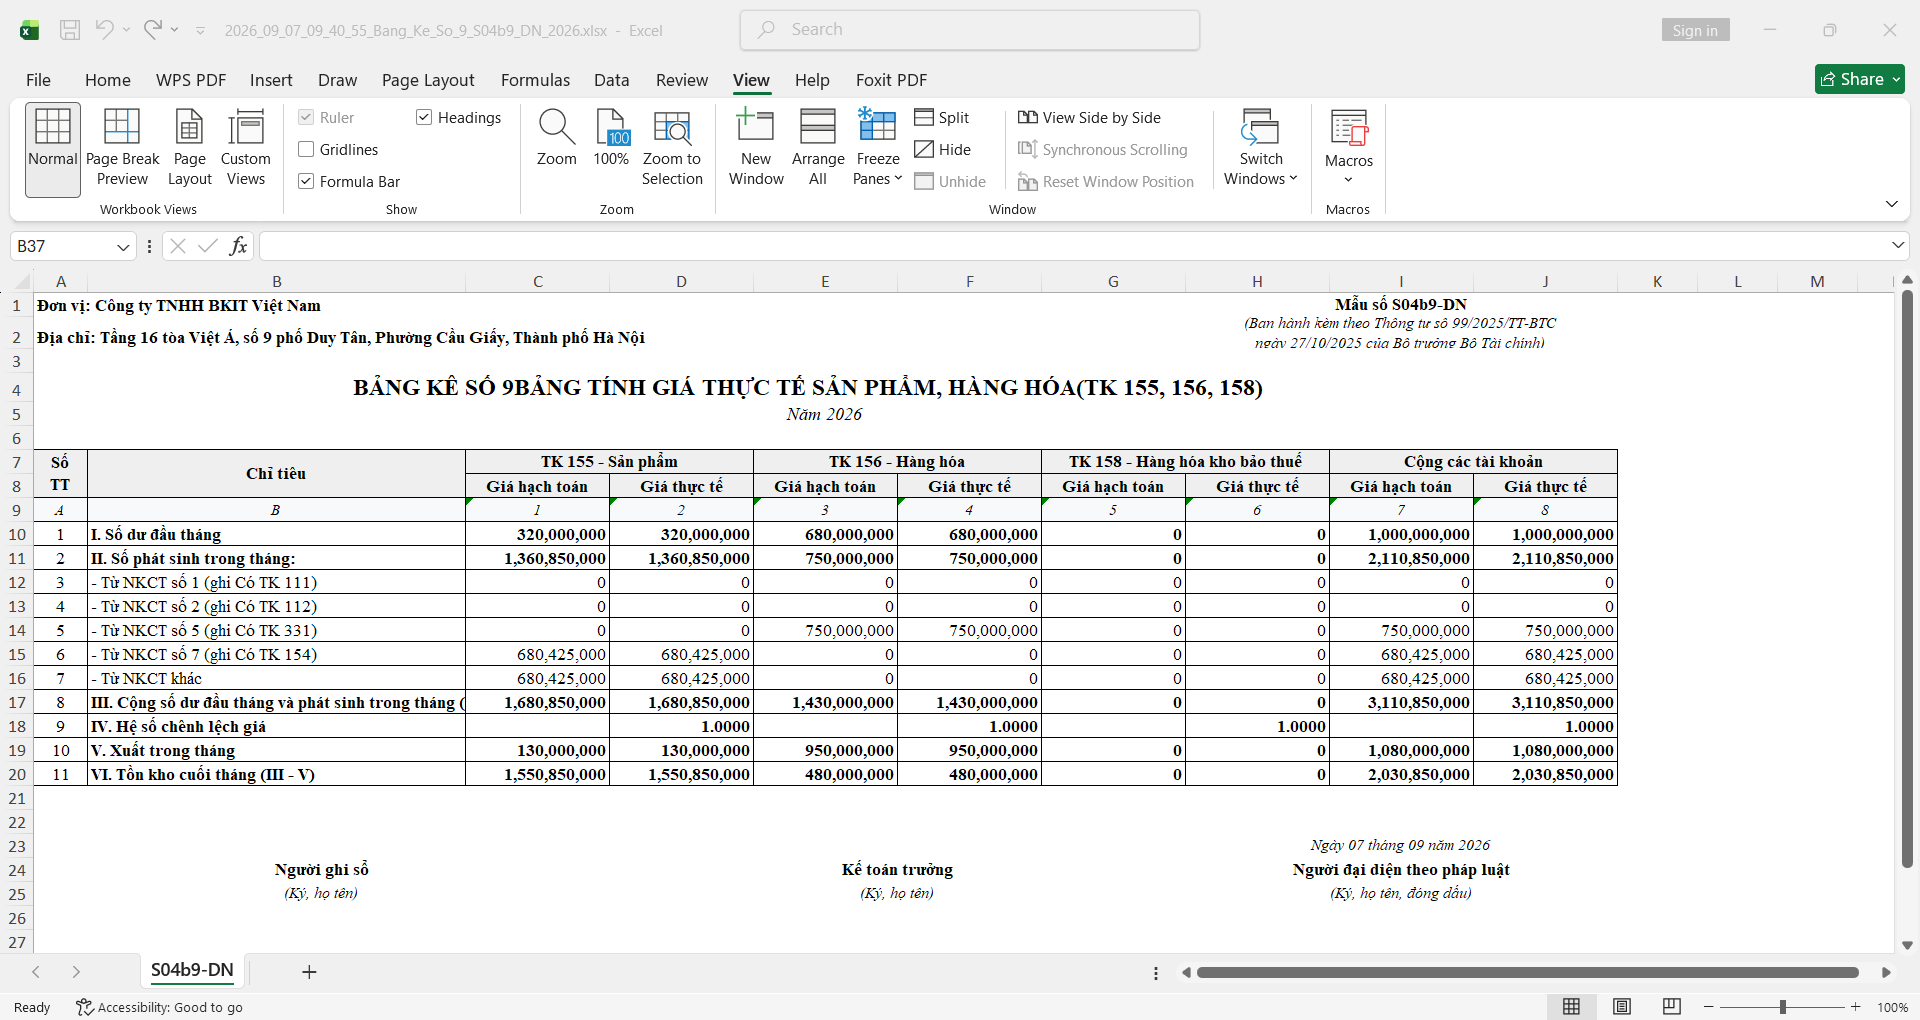Open a New Window
Image resolution: width=1920 pixels, height=1020 pixels.
pos(756,150)
